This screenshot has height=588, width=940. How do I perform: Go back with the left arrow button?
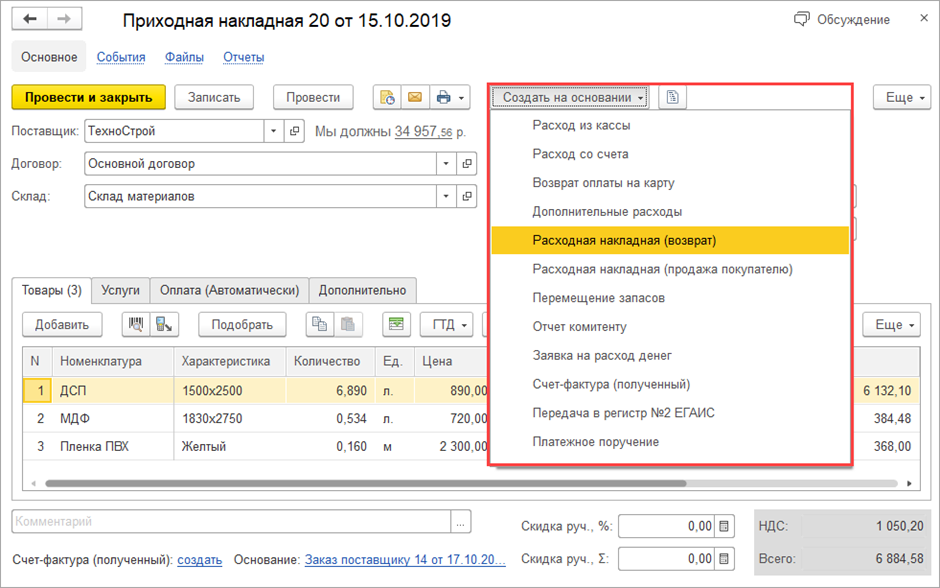[x=29, y=19]
